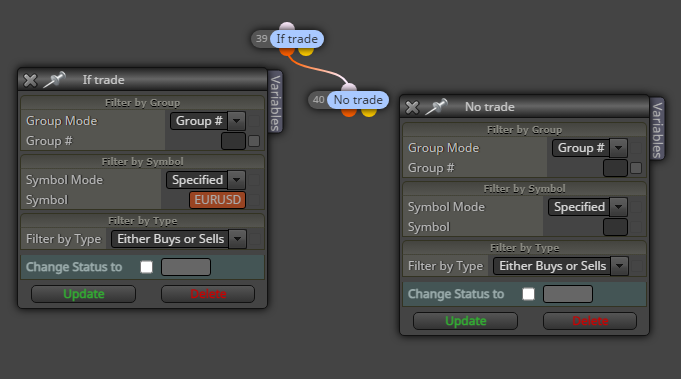The image size is (681, 379).
Task: Click Filter by Symbol header in No trade panel
Action: pyautogui.click(x=524, y=189)
